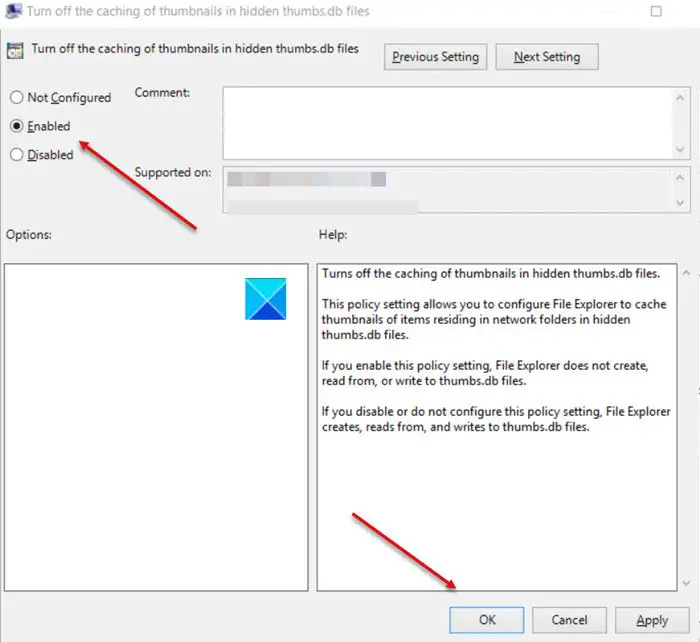Image resolution: width=700 pixels, height=642 pixels.
Task: Click the Supported on: label
Action: pyautogui.click(x=173, y=172)
